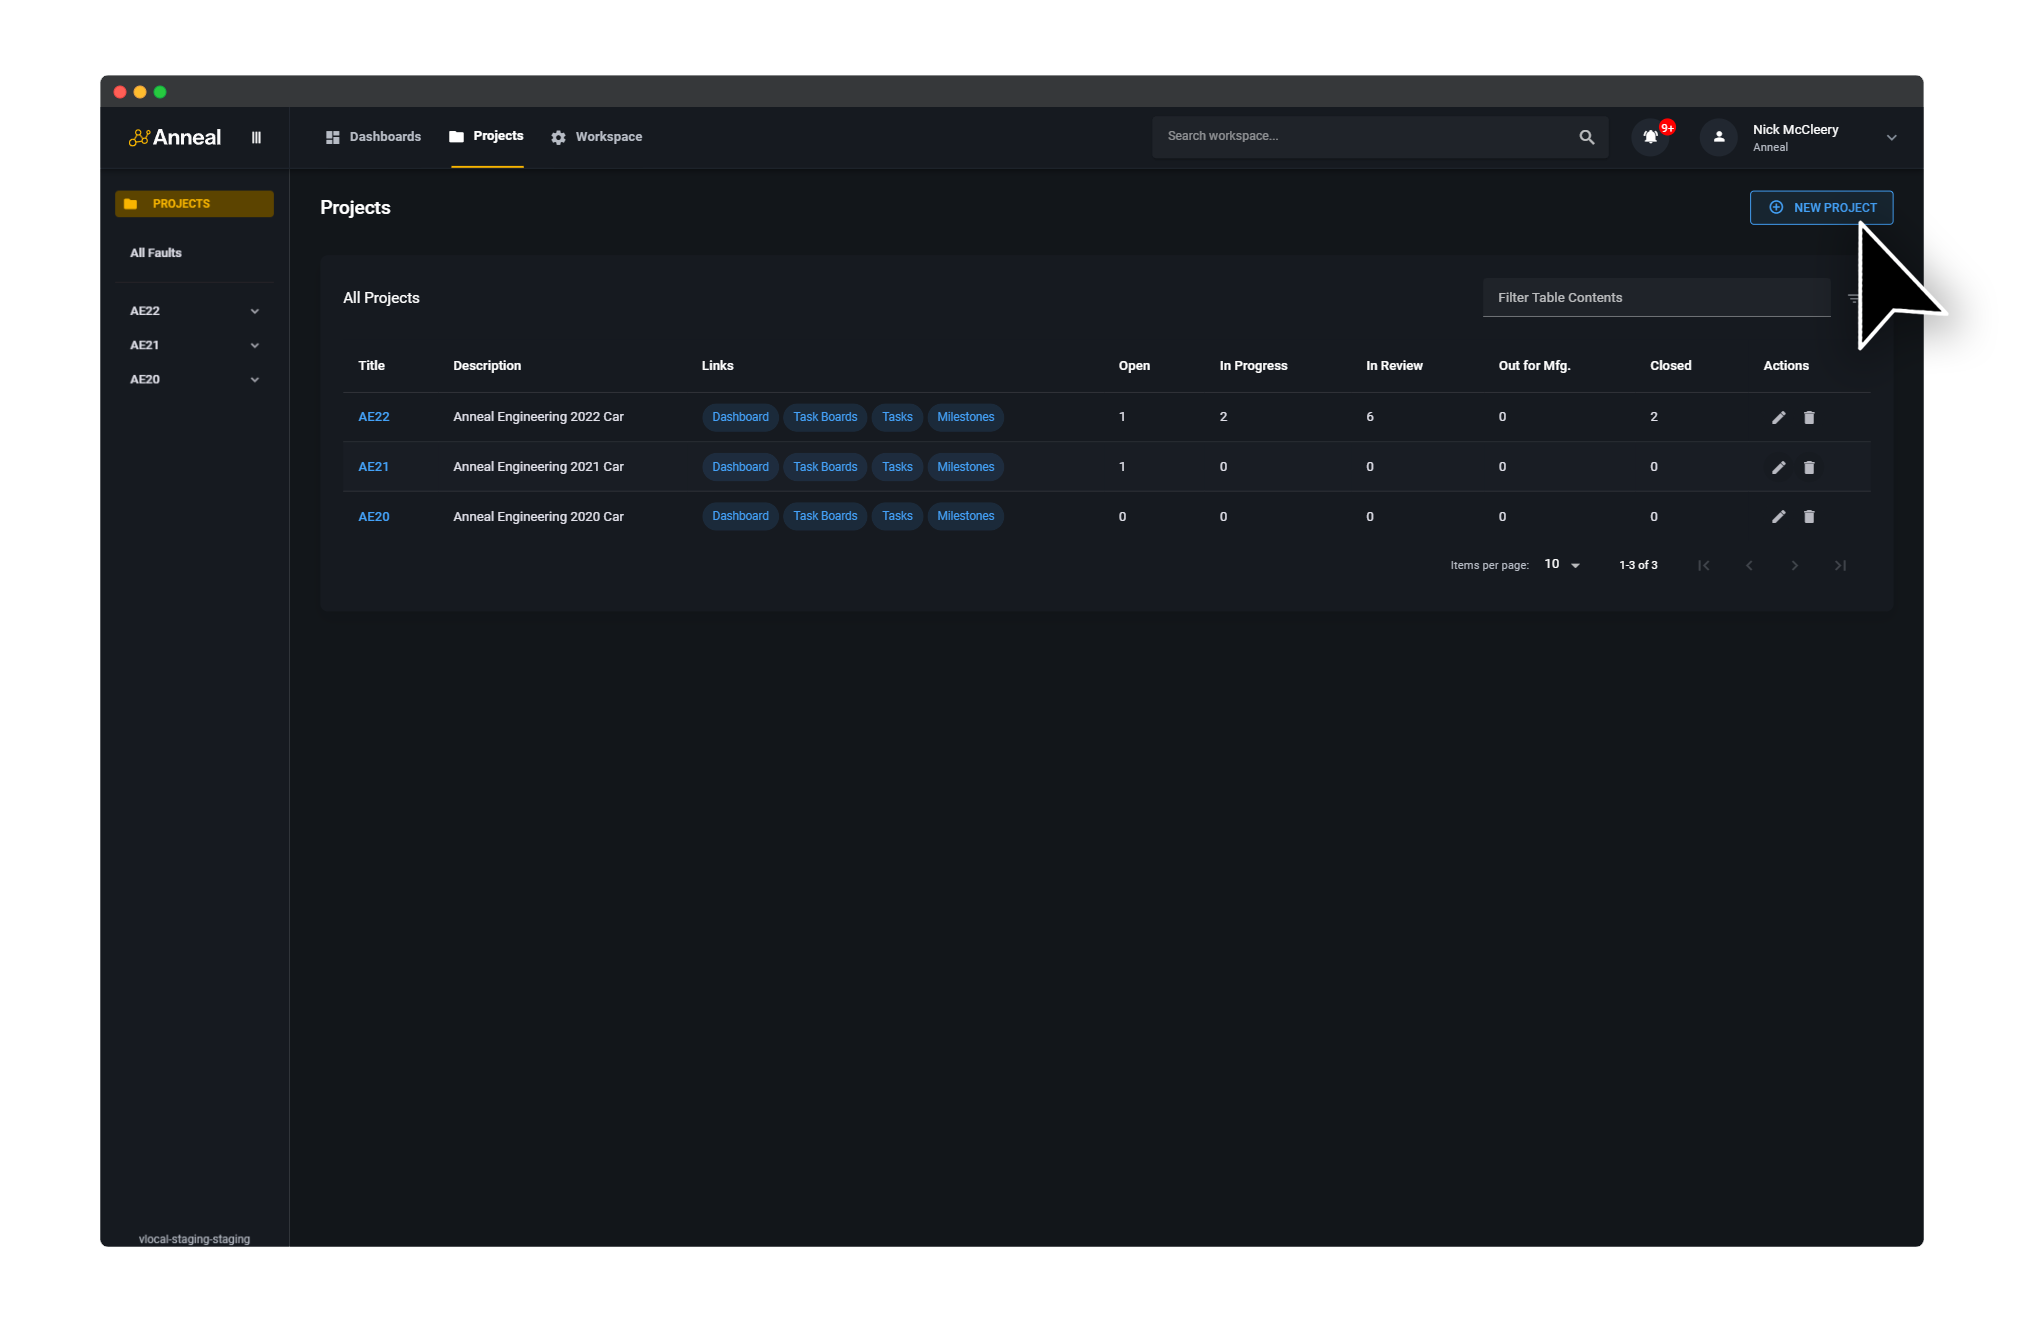2024x1322 pixels.
Task: Expand the AE22 project in the sidebar
Action: tap(255, 311)
